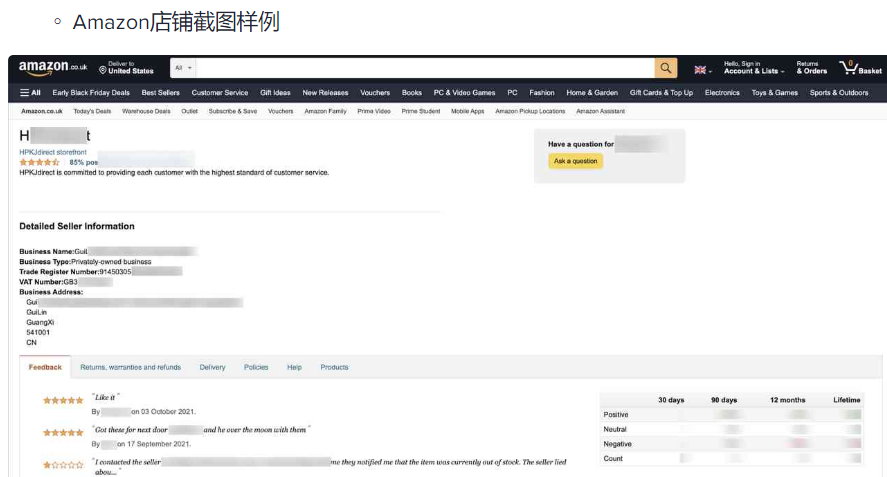Open the Best Sellers navigation item
The width and height of the screenshot is (887, 477).
point(161,93)
